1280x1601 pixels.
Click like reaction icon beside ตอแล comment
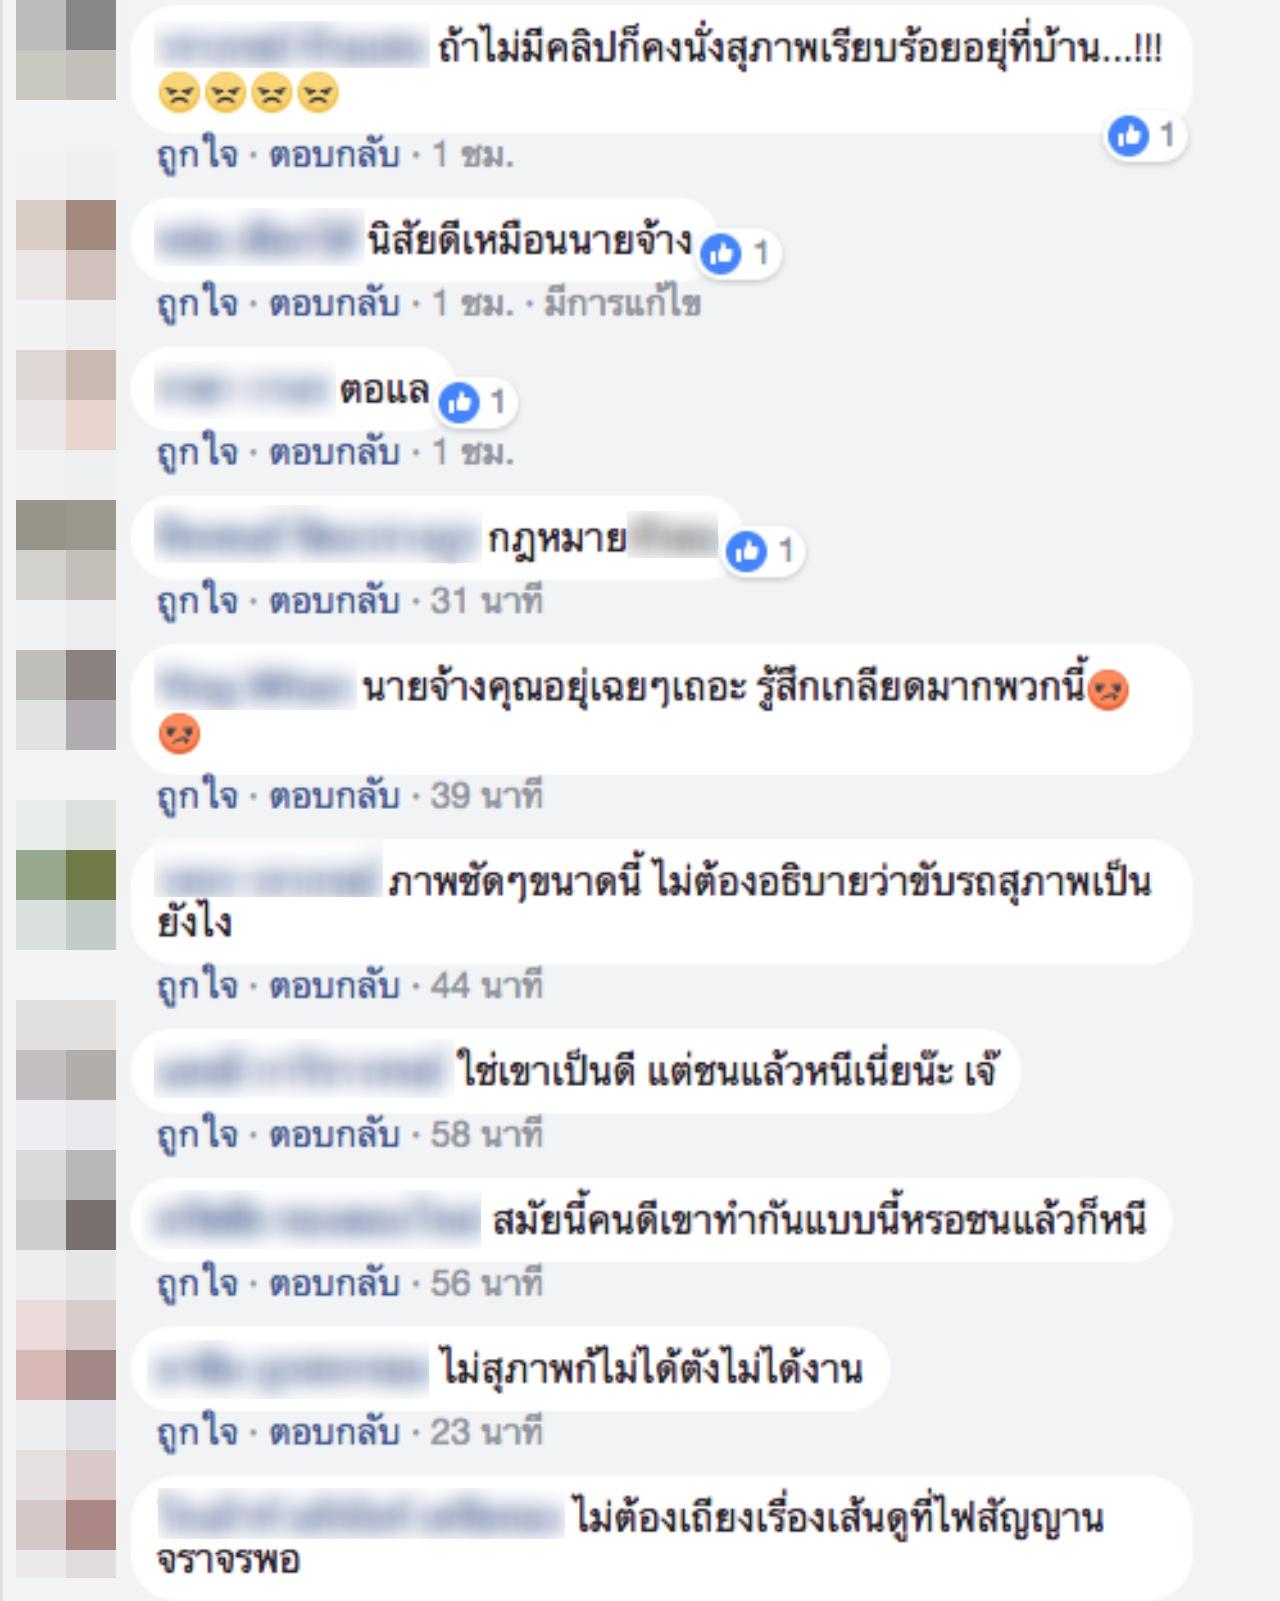click(459, 403)
